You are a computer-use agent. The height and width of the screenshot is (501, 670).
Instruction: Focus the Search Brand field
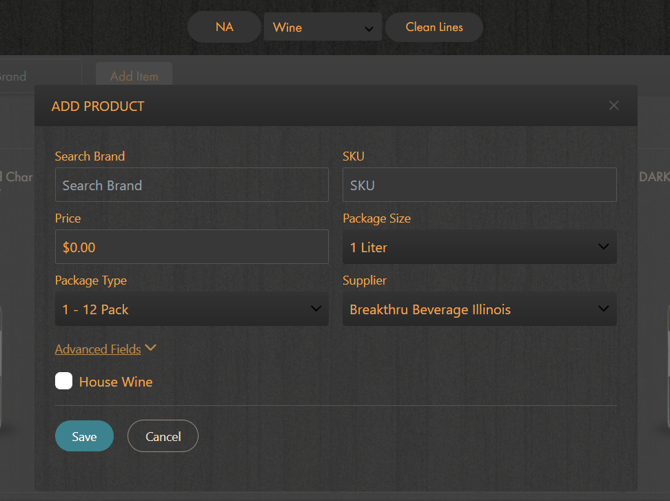pos(191,185)
